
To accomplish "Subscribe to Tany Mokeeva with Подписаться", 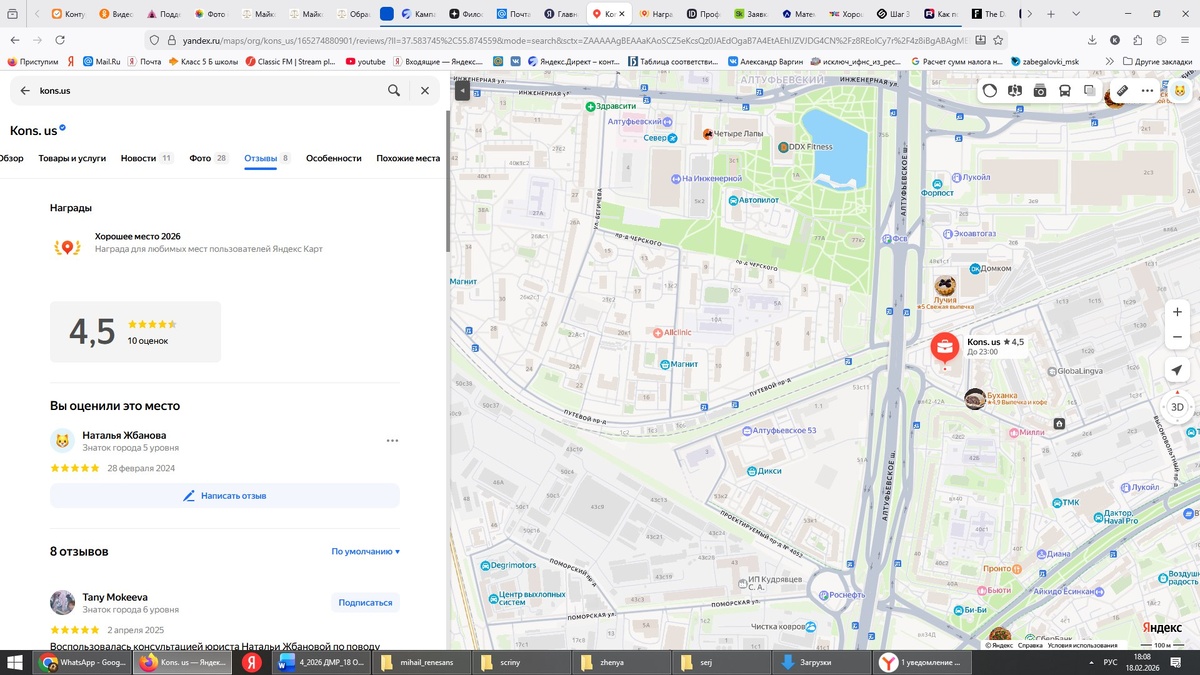I will point(365,602).
